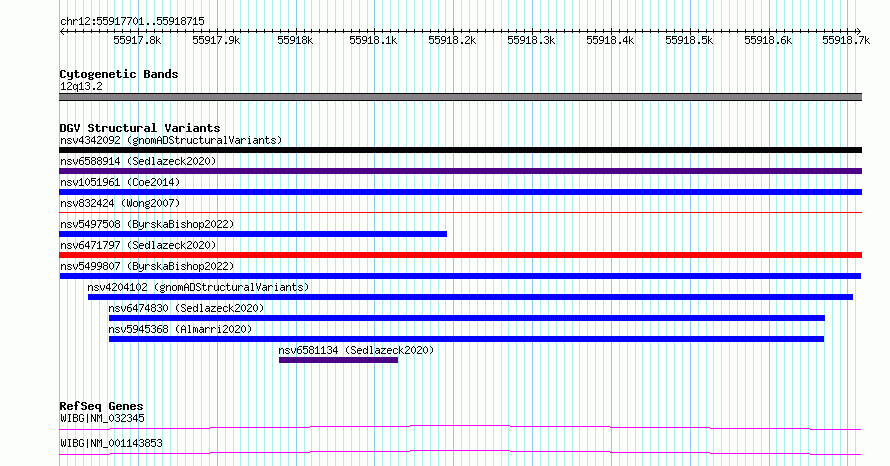Click the 12q13.2 band label
Screen dimensions: 890x466
[81, 86]
